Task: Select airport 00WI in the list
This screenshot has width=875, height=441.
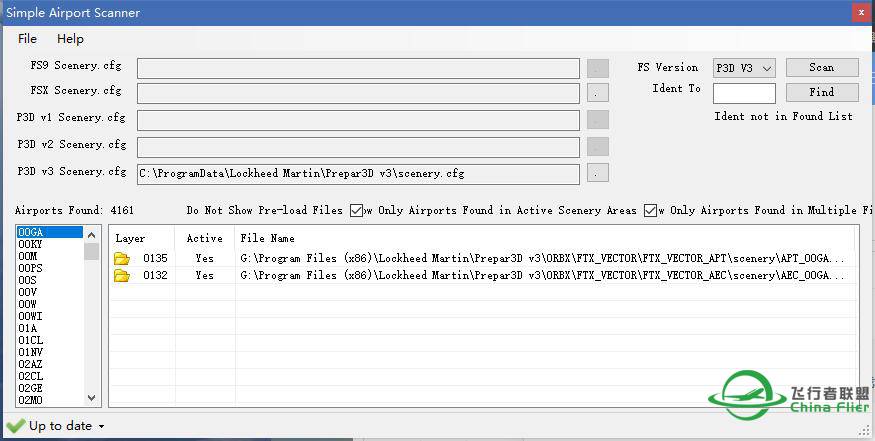Action: coord(50,317)
